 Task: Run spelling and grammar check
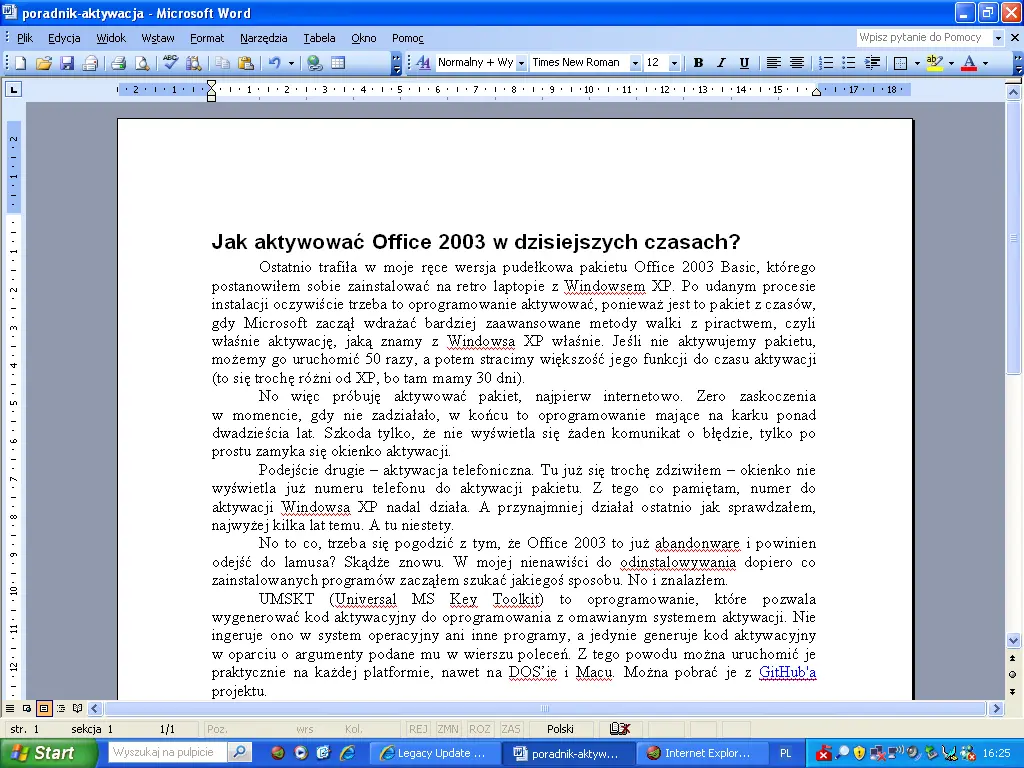click(x=170, y=62)
